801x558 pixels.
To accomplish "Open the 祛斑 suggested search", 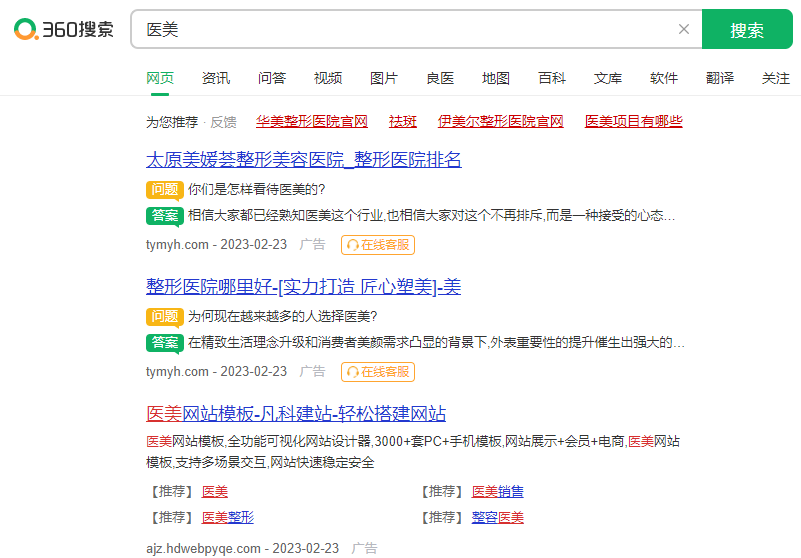I will [403, 122].
